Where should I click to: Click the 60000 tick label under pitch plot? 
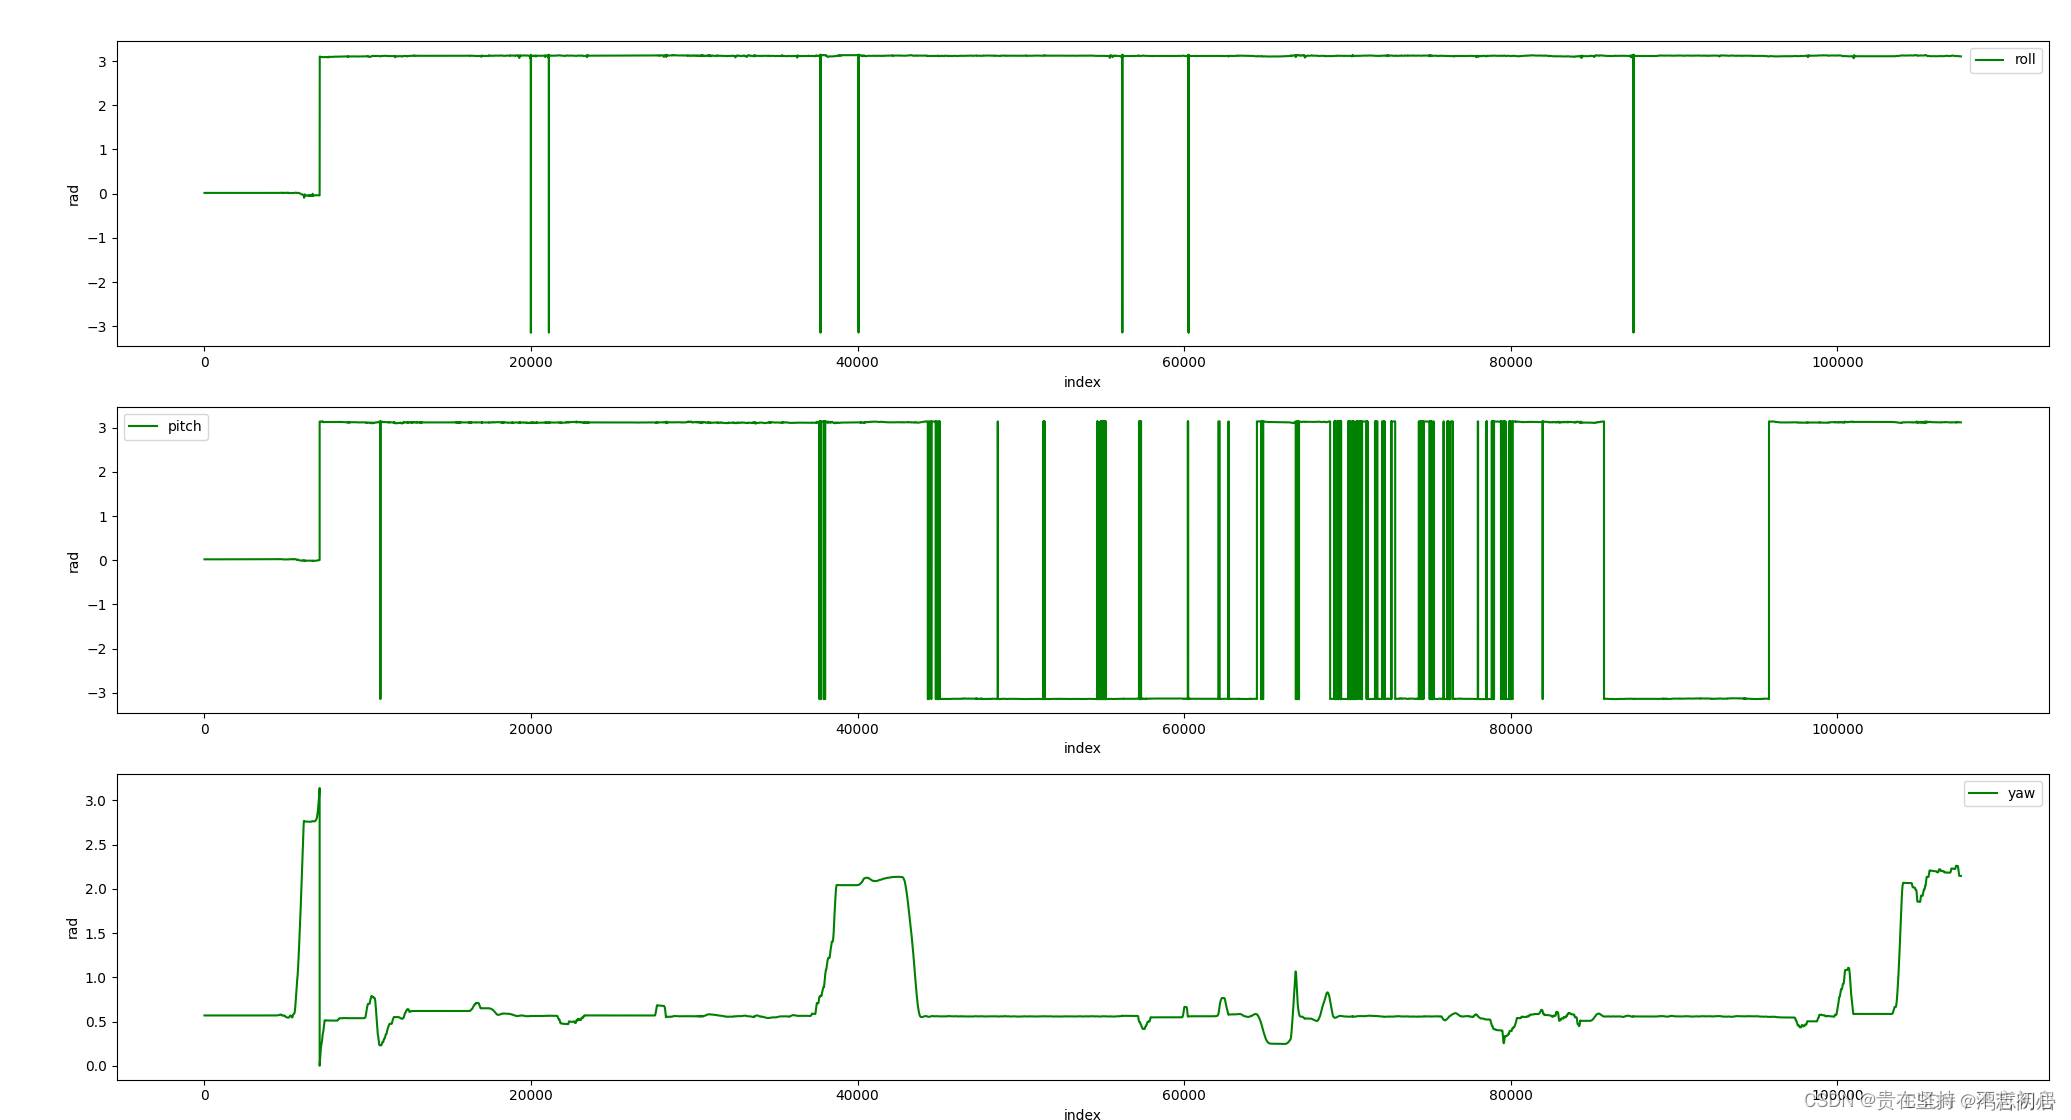pyautogui.click(x=1183, y=729)
